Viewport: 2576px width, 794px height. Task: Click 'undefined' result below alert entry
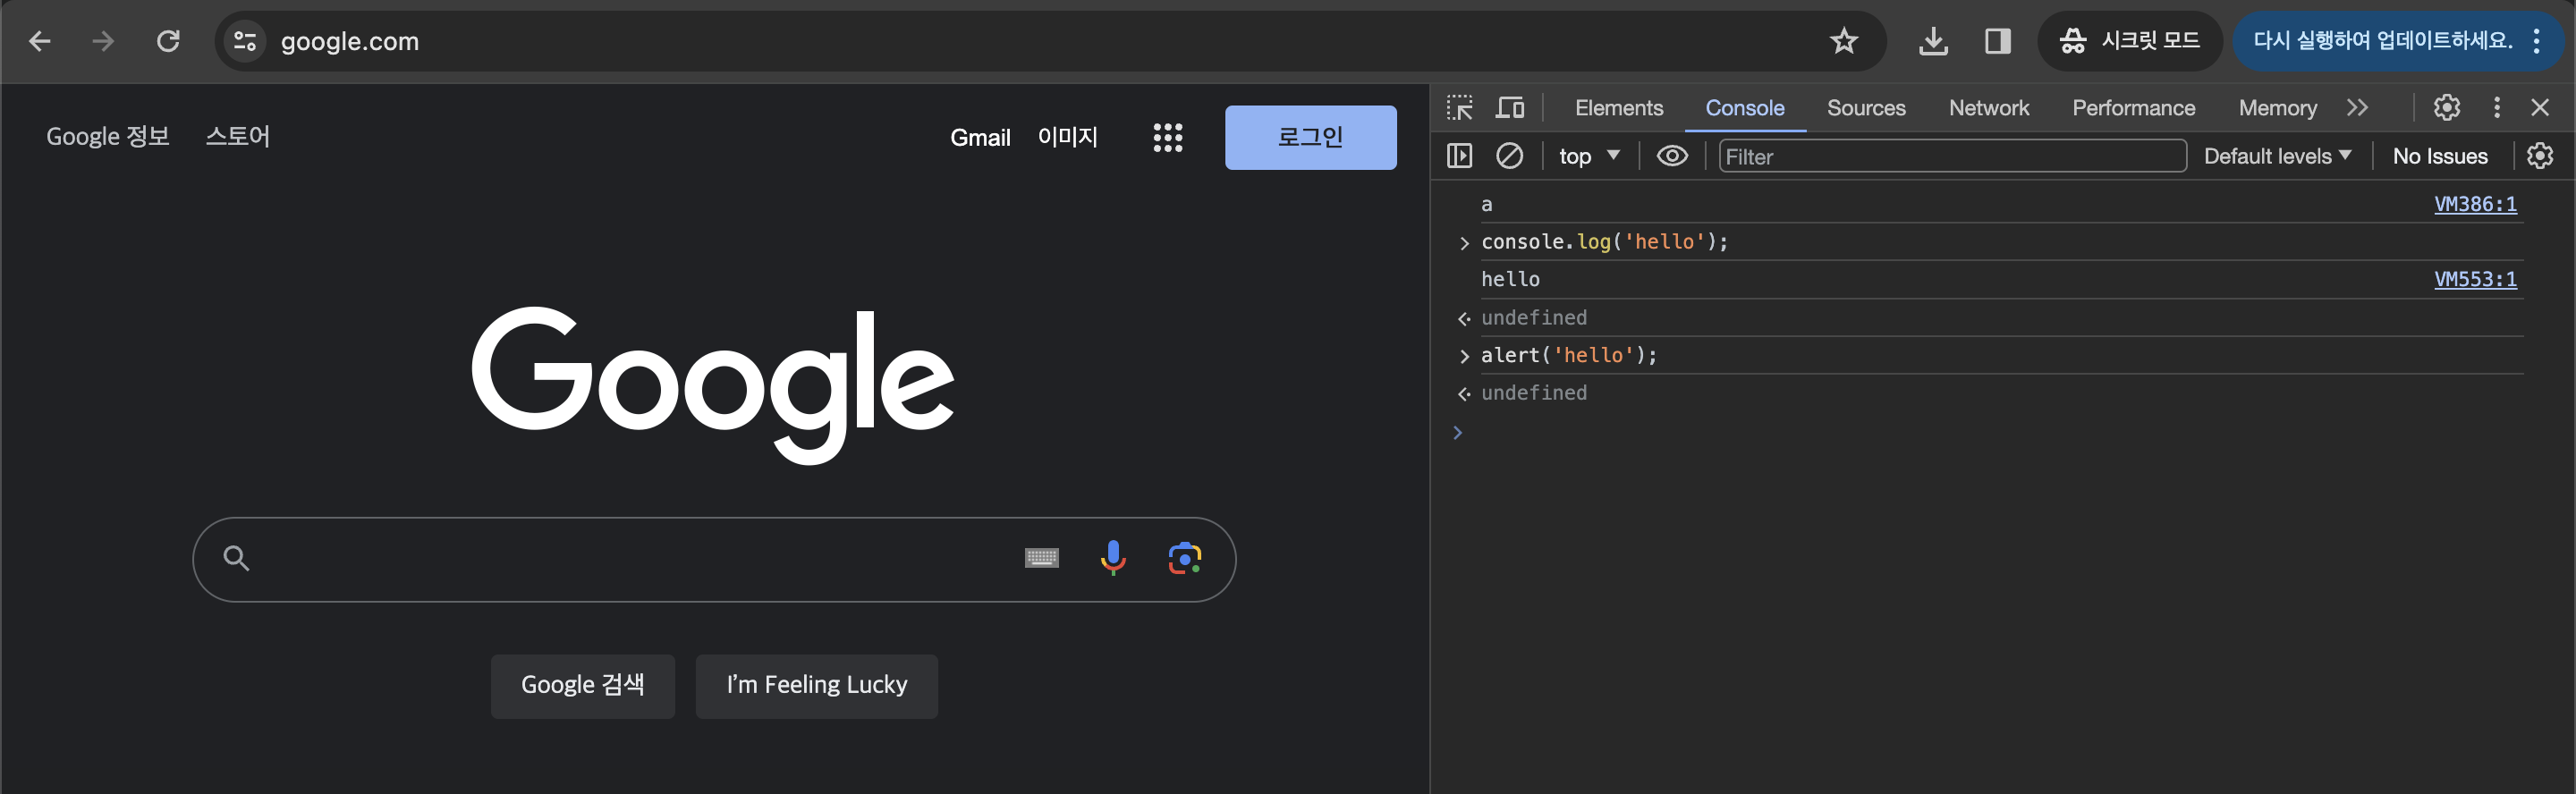pos(1533,393)
